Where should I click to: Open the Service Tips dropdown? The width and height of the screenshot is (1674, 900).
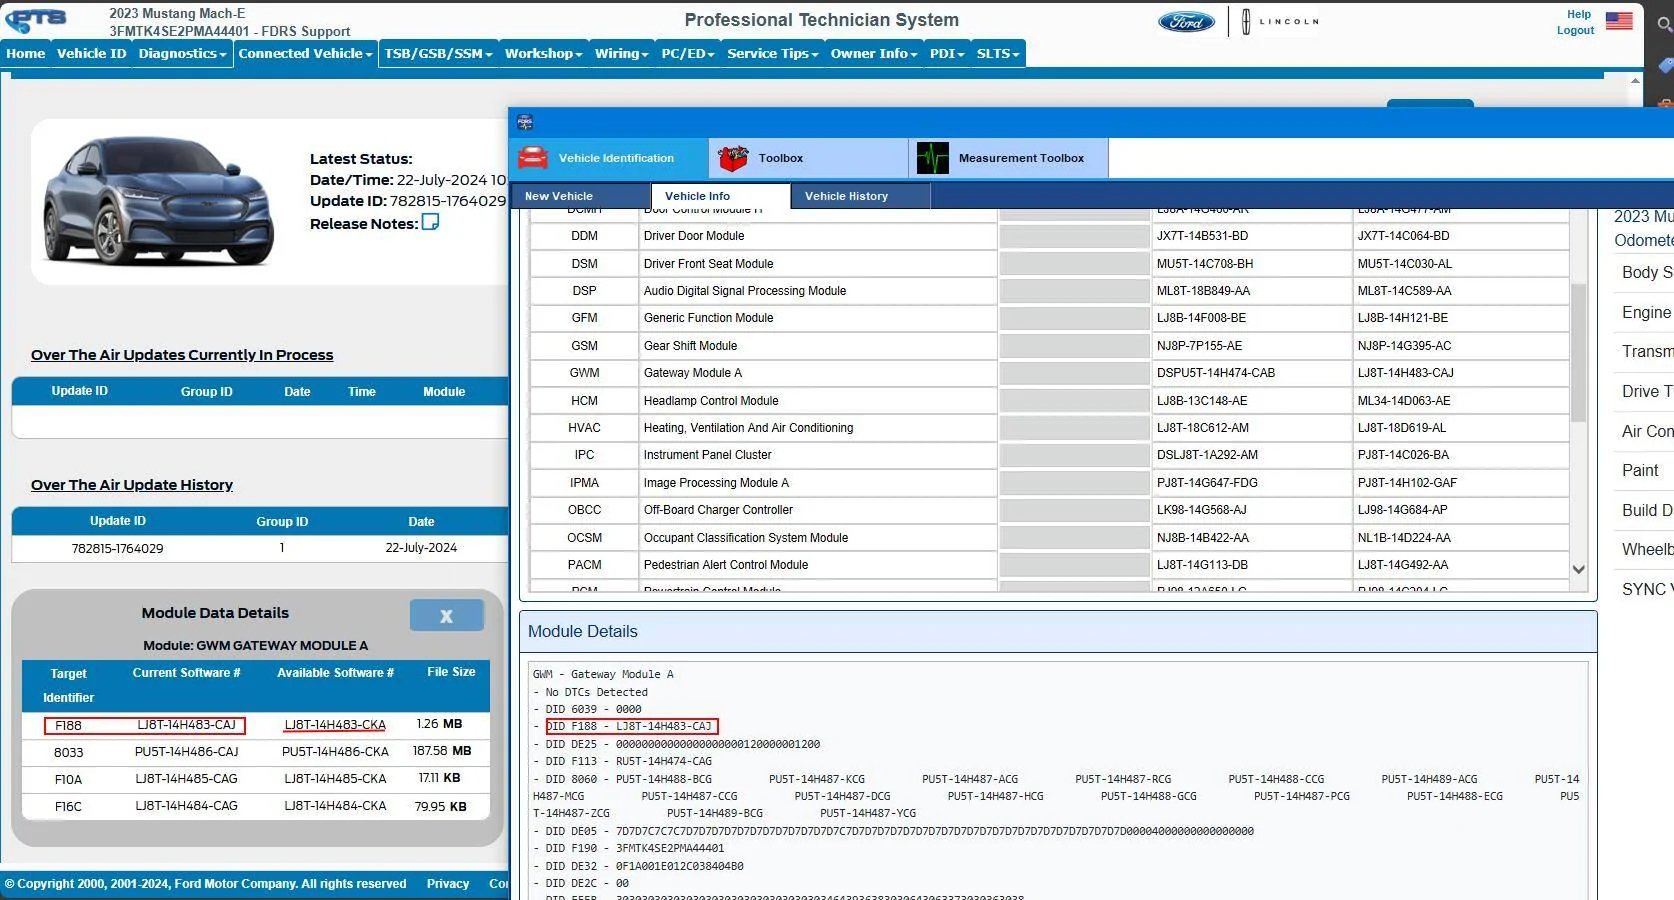click(x=772, y=54)
